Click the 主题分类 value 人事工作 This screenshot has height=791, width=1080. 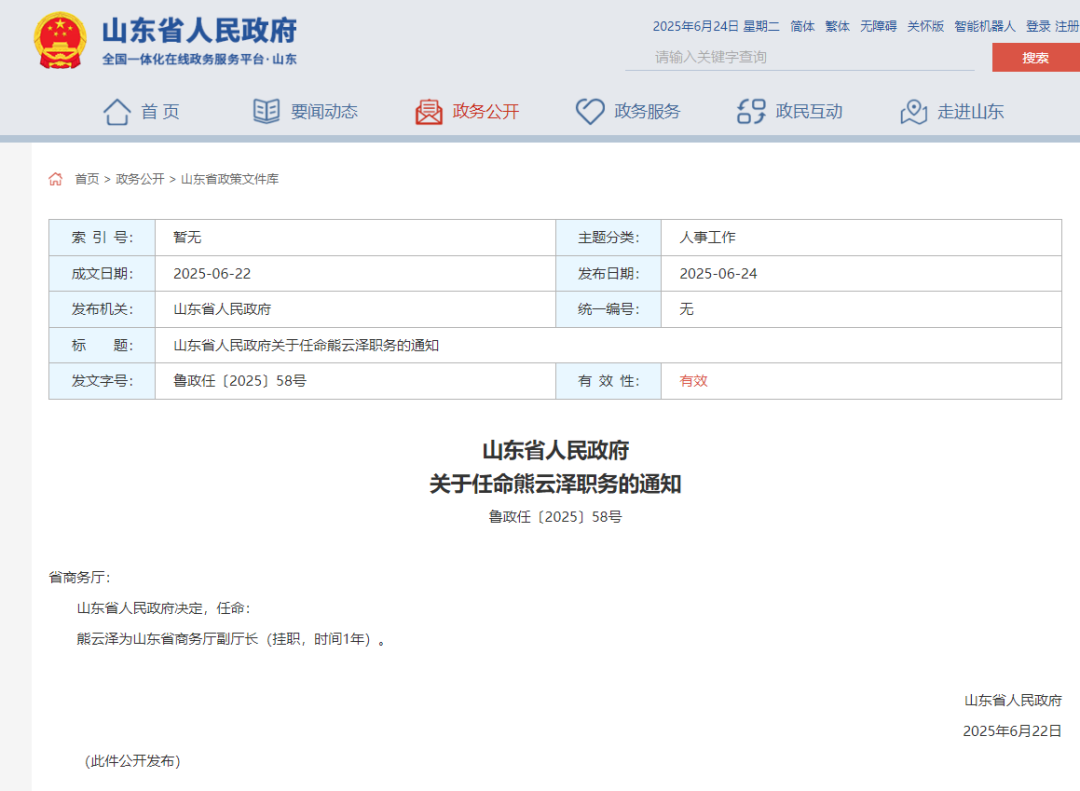(707, 238)
